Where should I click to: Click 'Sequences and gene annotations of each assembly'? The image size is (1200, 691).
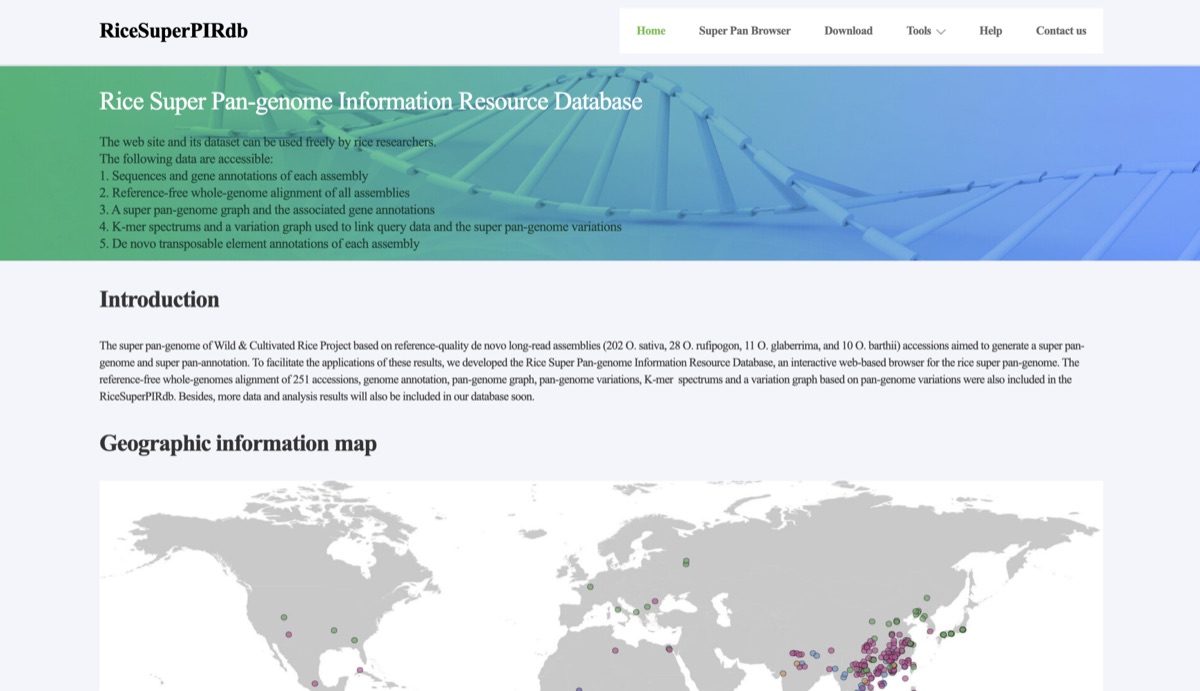click(234, 176)
